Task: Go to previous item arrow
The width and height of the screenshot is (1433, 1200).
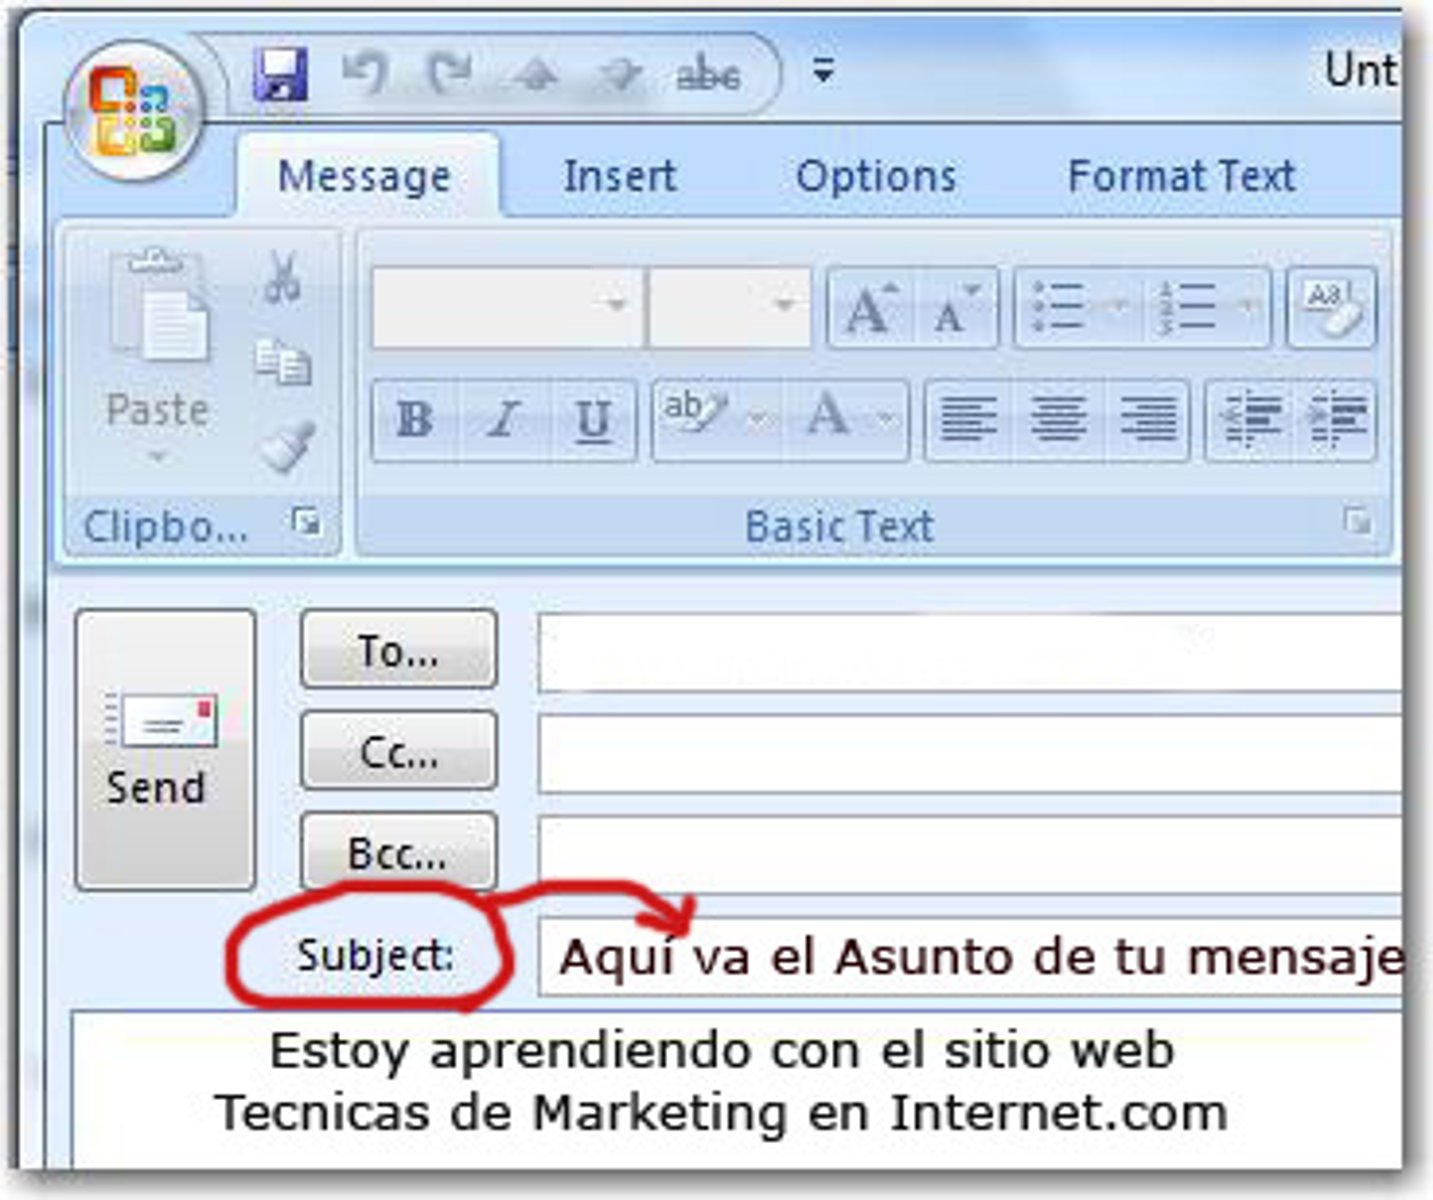Action: tap(534, 76)
